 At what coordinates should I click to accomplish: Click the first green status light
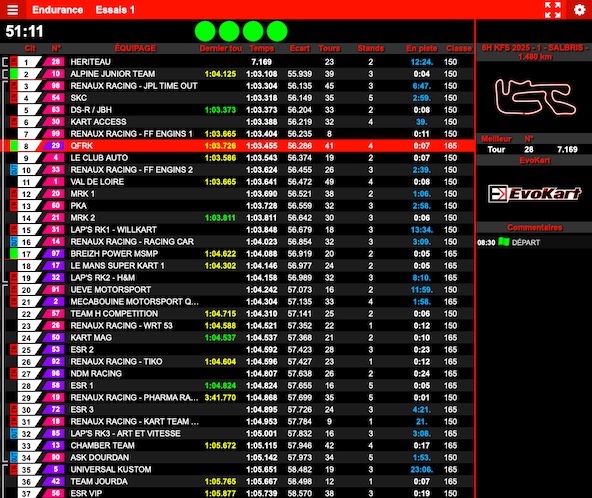click(x=205, y=31)
